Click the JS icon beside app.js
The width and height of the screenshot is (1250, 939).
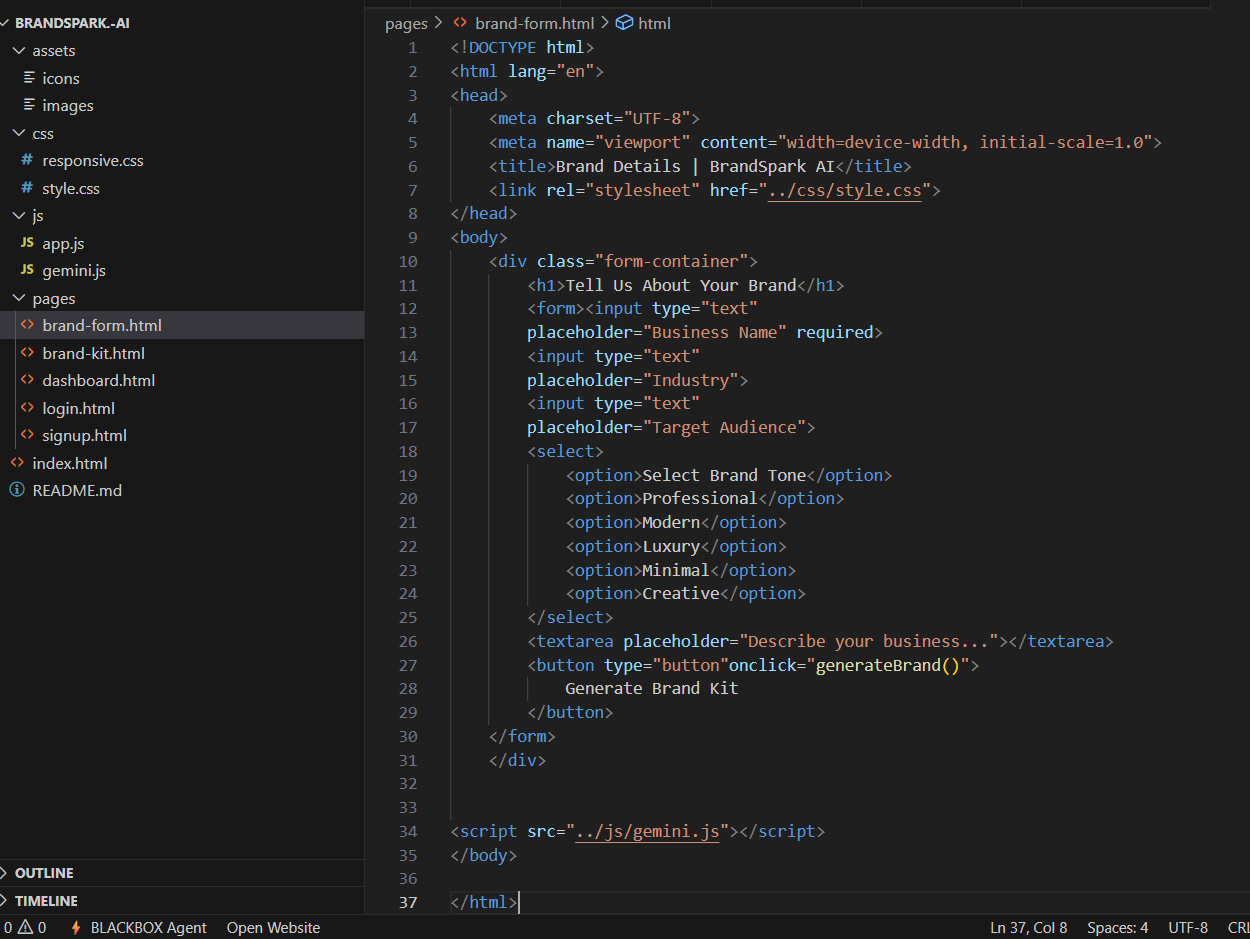pyautogui.click(x=27, y=243)
